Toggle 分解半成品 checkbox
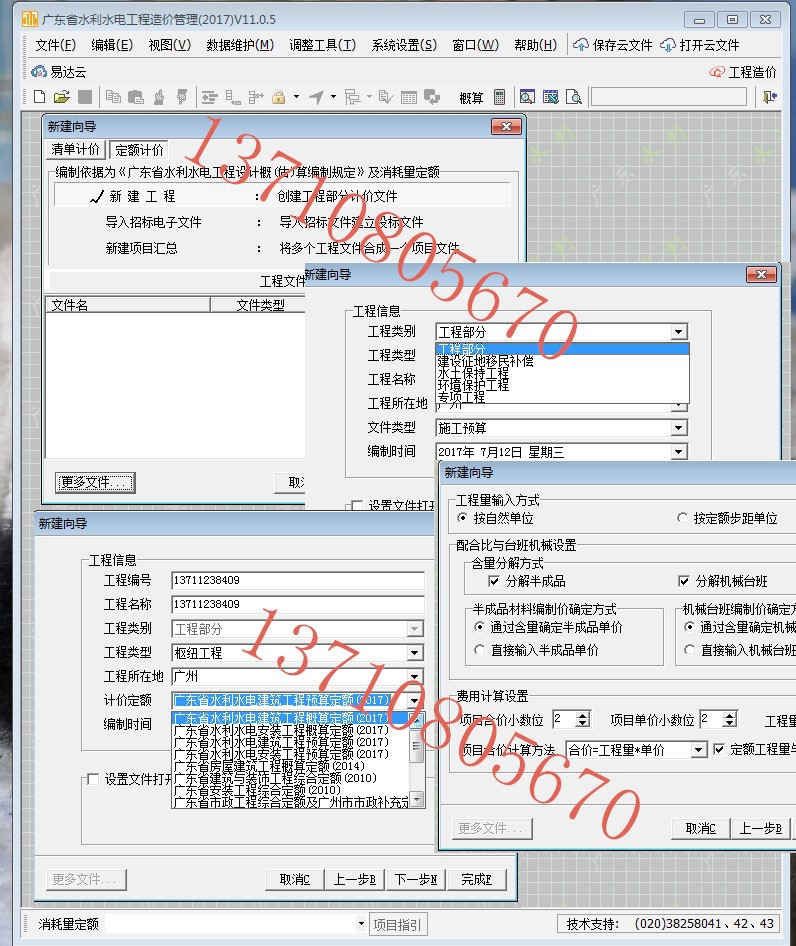 pos(494,581)
